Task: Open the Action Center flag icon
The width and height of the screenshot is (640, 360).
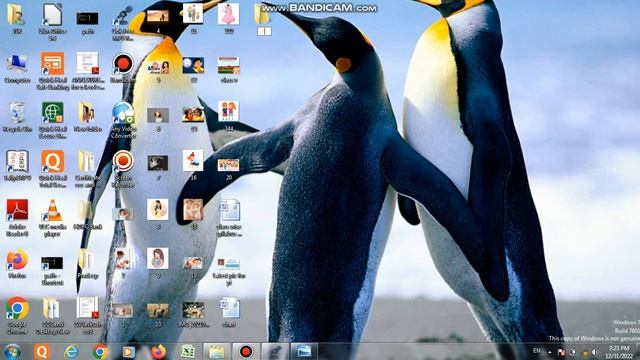Action: click(x=561, y=352)
